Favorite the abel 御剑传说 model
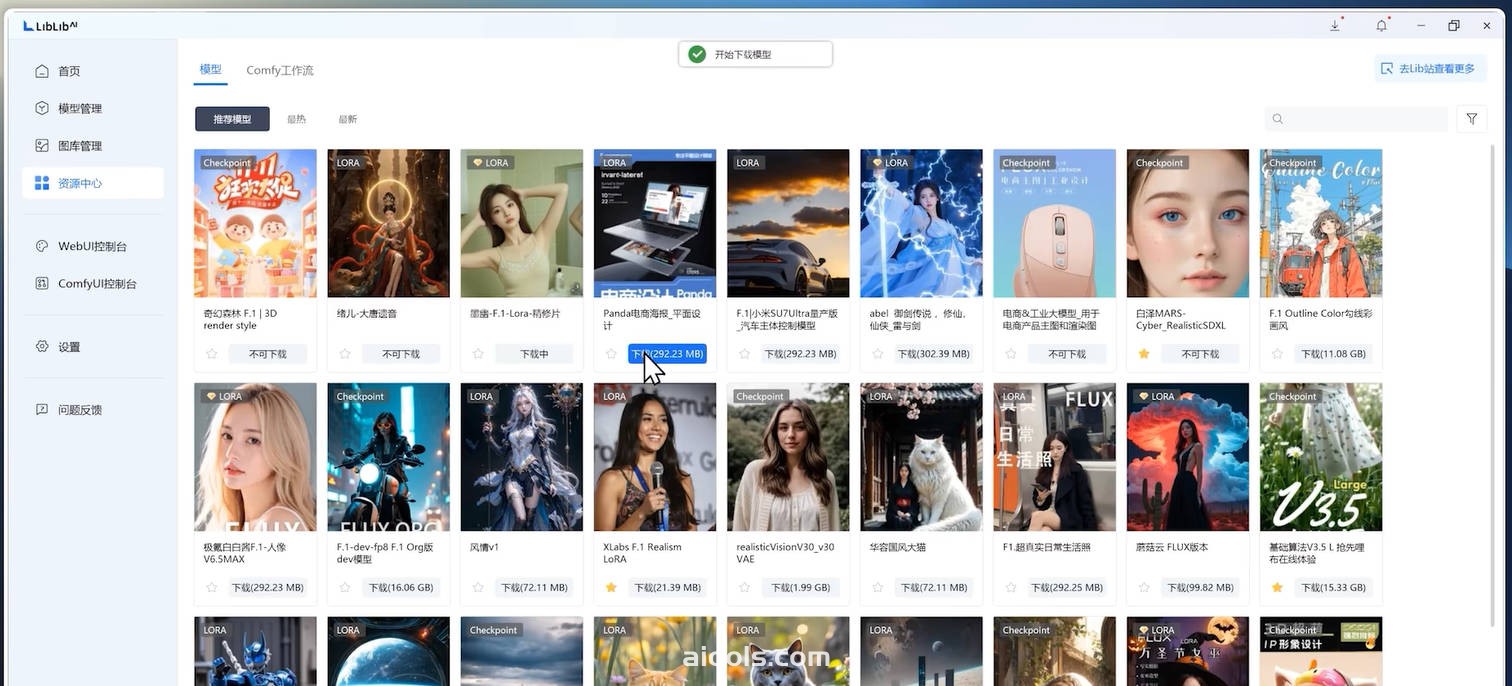 coord(877,354)
